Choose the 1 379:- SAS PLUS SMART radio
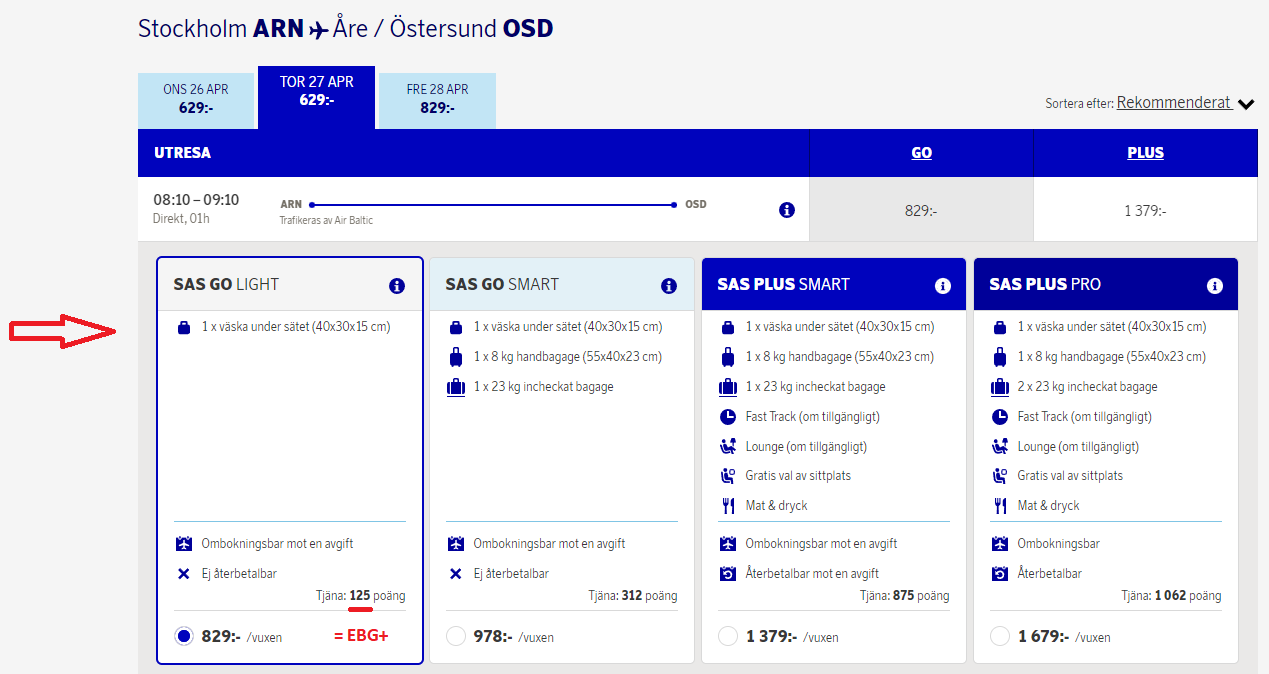The width and height of the screenshot is (1269, 674). 728,637
